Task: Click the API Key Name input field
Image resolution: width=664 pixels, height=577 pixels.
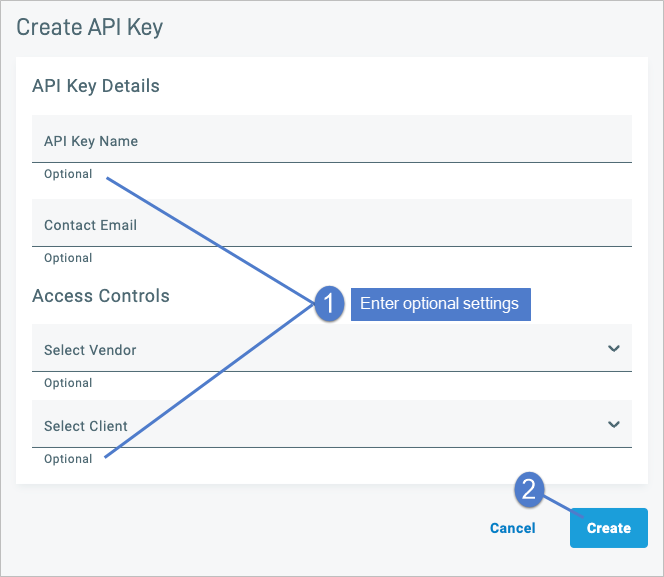Action: 332,139
